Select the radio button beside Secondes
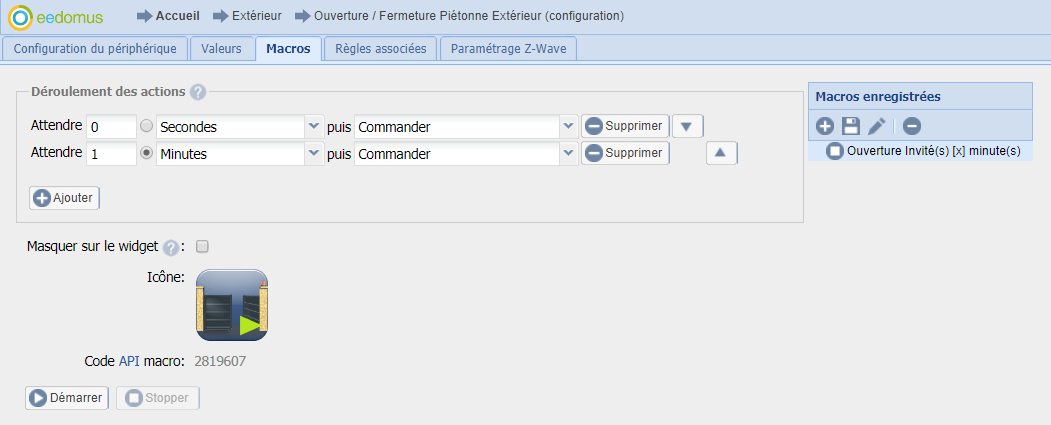Viewport: 1051px width, 425px height. pos(147,125)
